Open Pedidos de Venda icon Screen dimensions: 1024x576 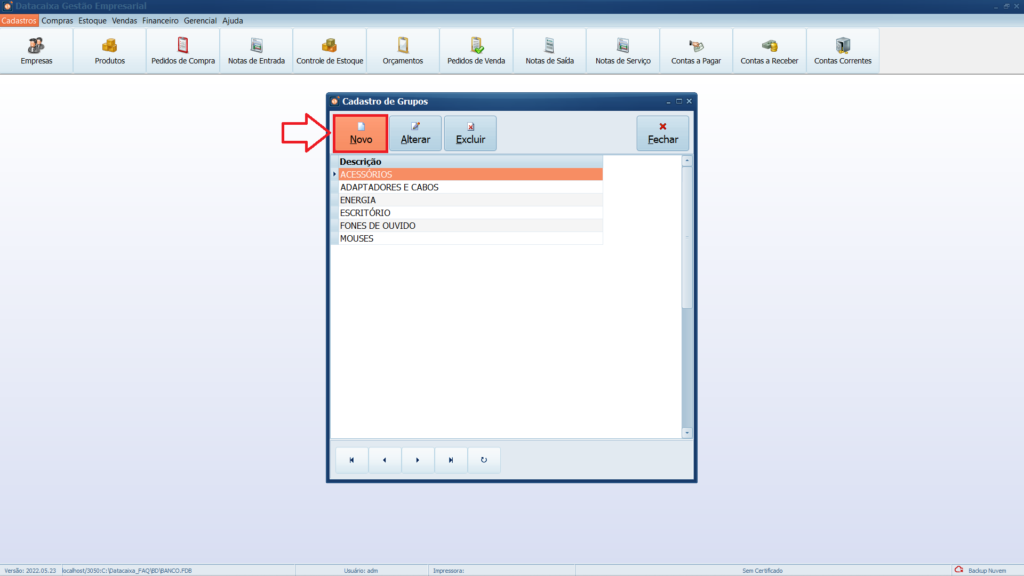[x=476, y=50]
